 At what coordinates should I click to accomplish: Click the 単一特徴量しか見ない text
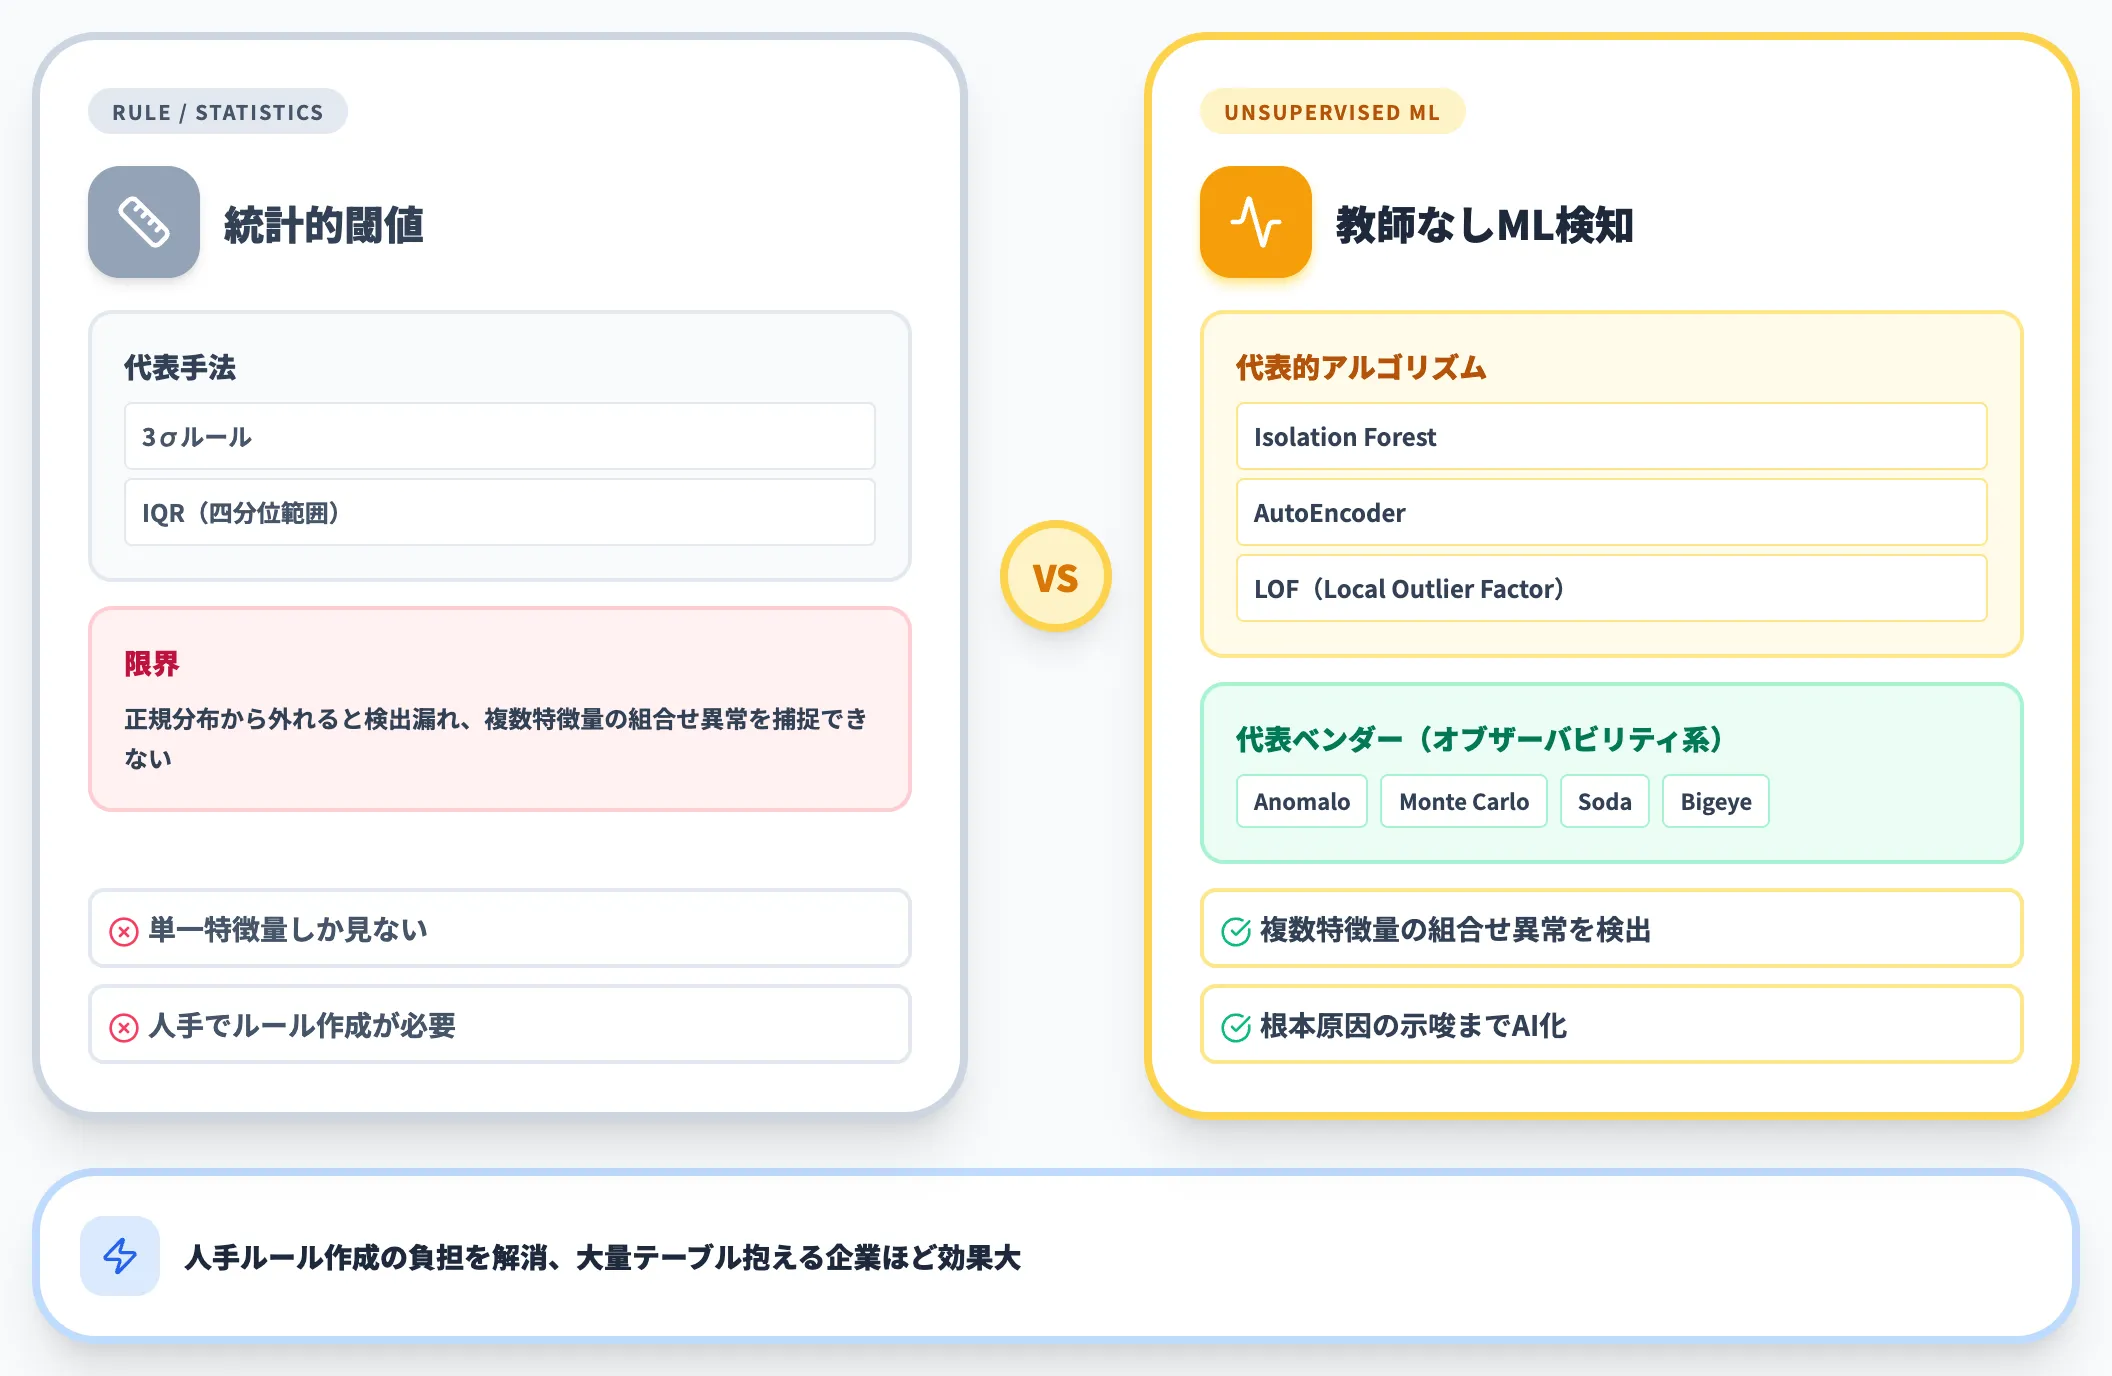(288, 929)
